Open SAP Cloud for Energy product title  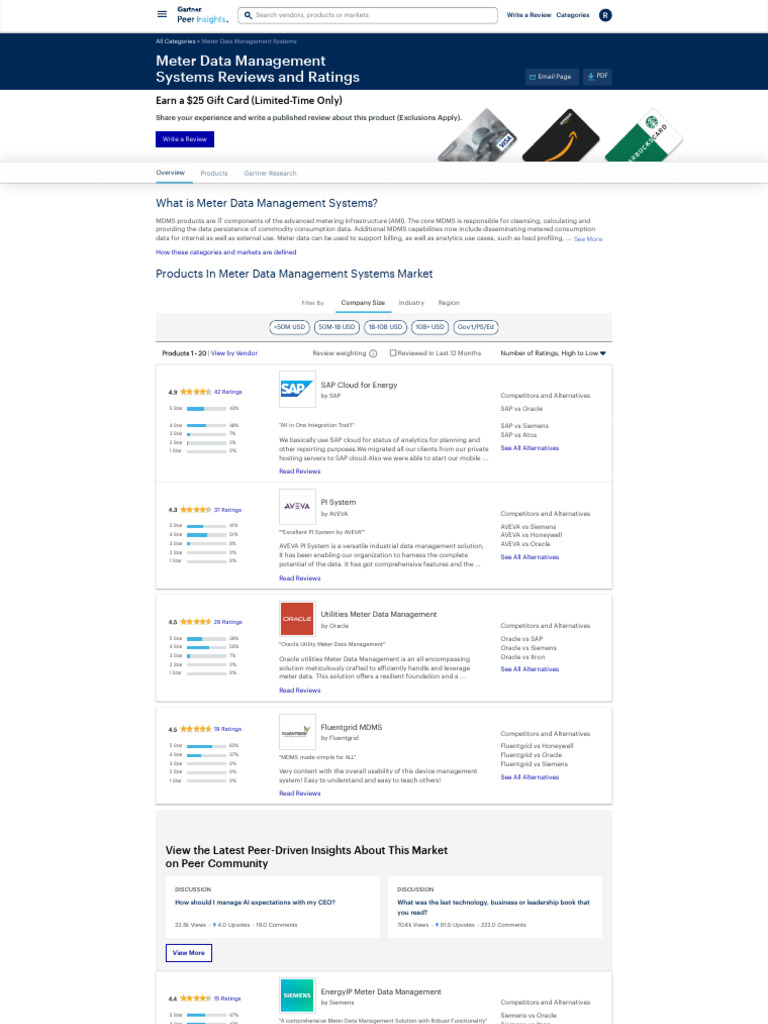coord(359,385)
